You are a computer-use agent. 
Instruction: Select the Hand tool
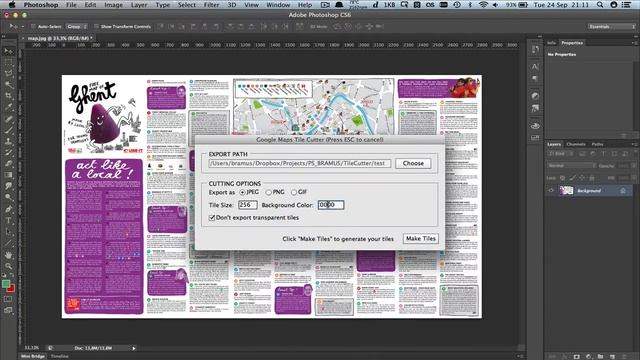pyautogui.click(x=9, y=255)
